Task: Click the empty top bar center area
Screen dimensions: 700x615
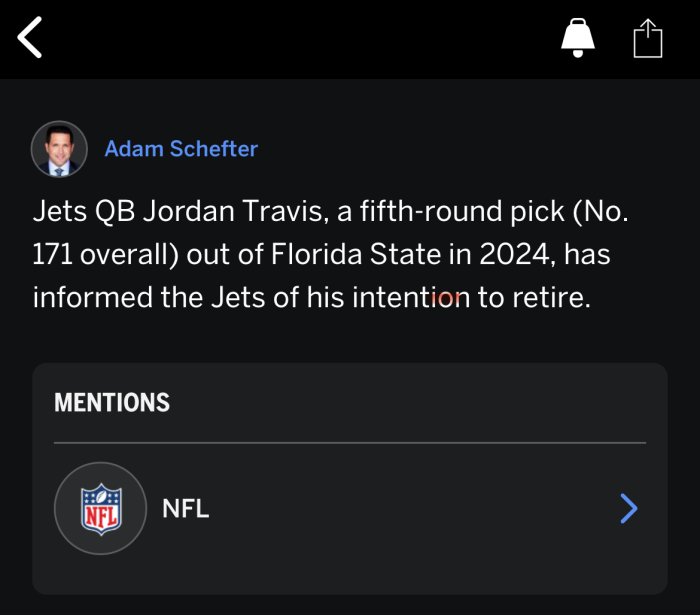Action: point(300,38)
